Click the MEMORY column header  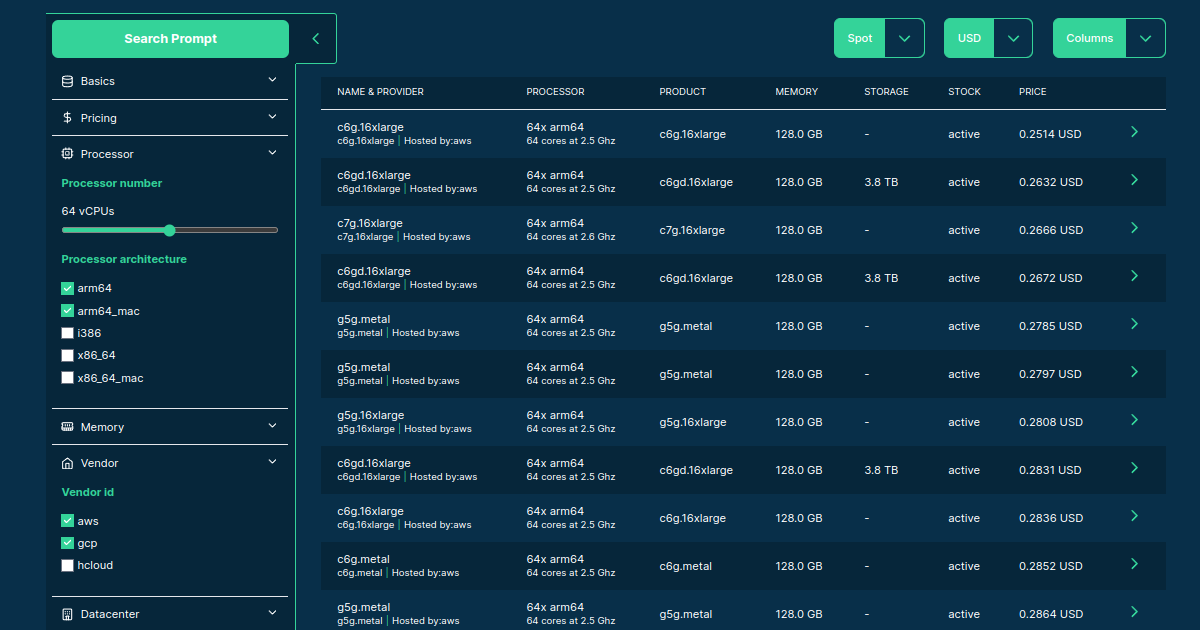coord(796,92)
